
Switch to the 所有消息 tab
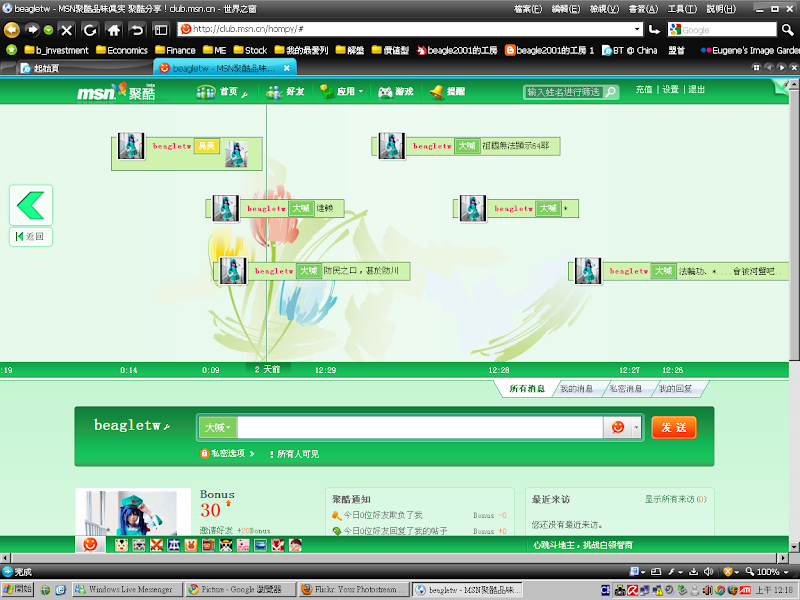pyautogui.click(x=527, y=389)
